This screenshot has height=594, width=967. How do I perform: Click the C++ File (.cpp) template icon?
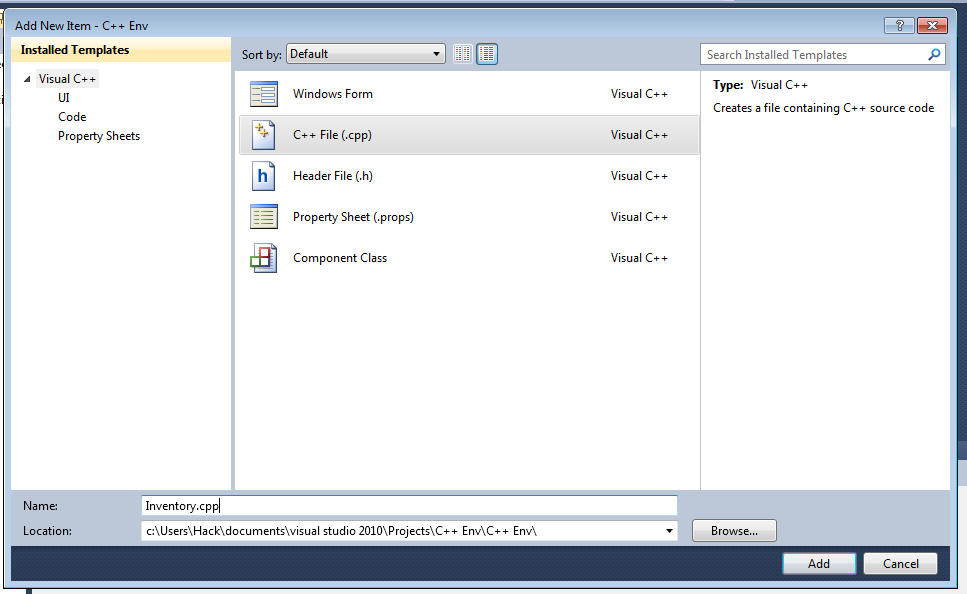pyautogui.click(x=263, y=135)
